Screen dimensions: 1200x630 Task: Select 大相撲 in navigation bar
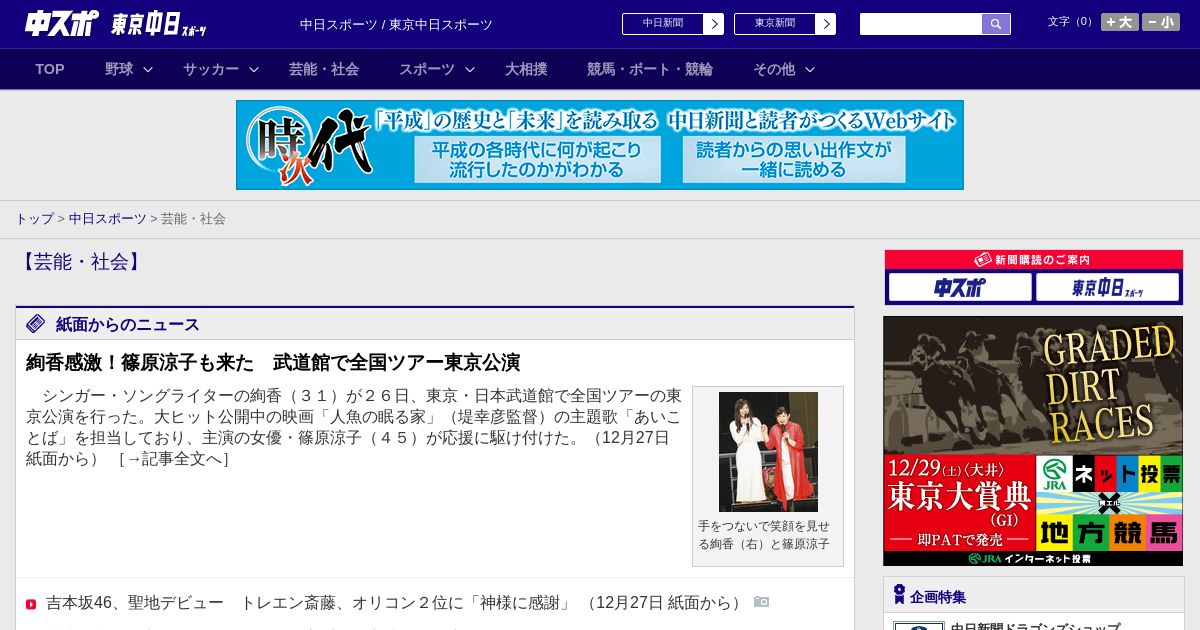pos(526,69)
